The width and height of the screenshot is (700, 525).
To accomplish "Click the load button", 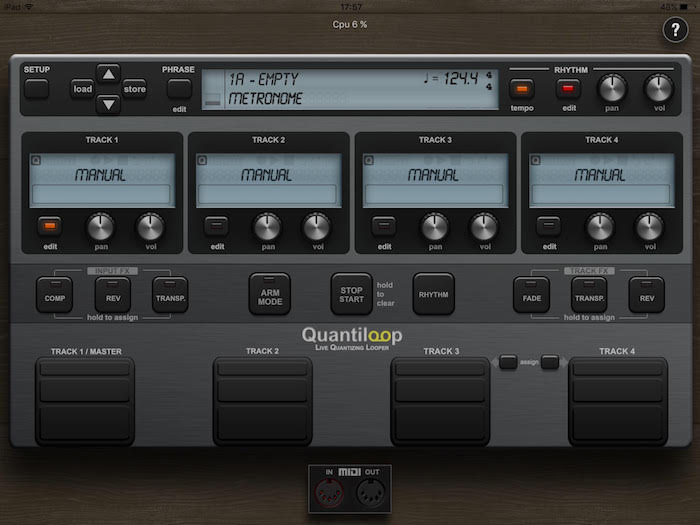I will [x=83, y=89].
